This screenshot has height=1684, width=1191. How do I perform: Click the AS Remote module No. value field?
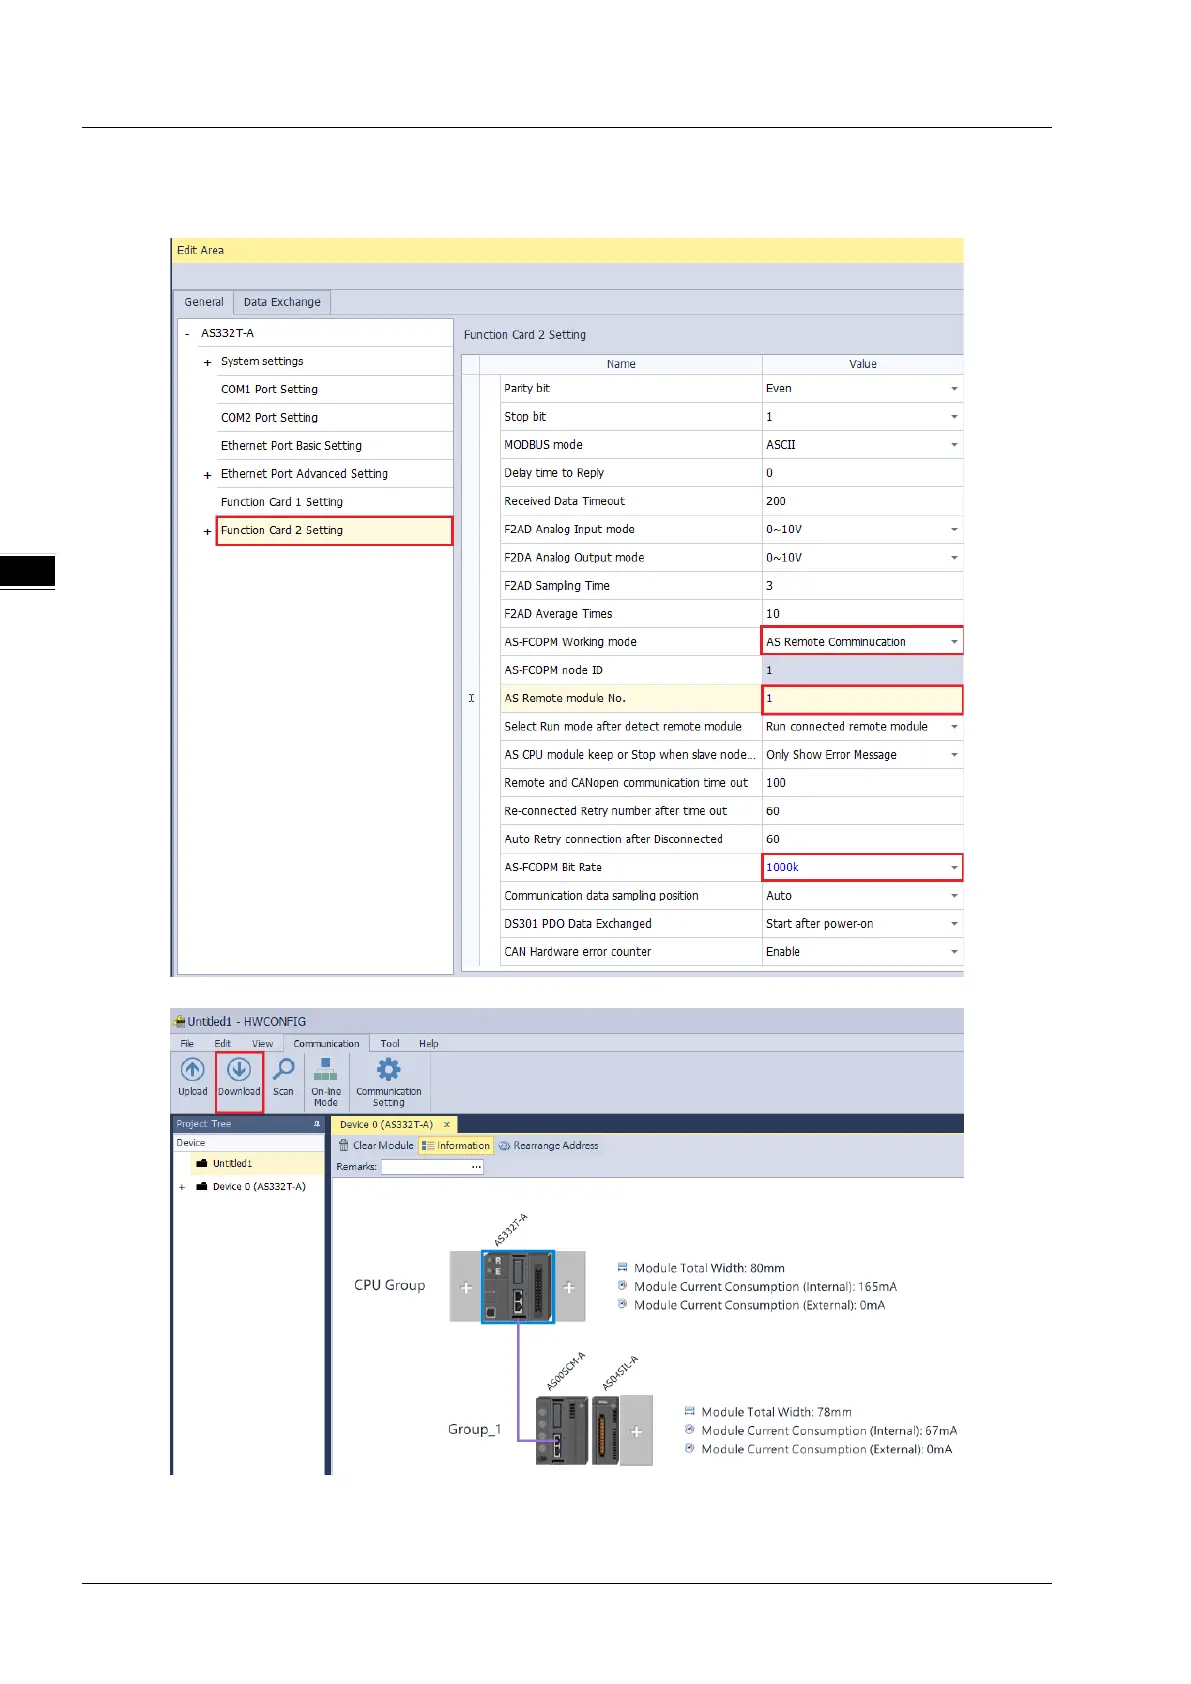[x=860, y=699]
